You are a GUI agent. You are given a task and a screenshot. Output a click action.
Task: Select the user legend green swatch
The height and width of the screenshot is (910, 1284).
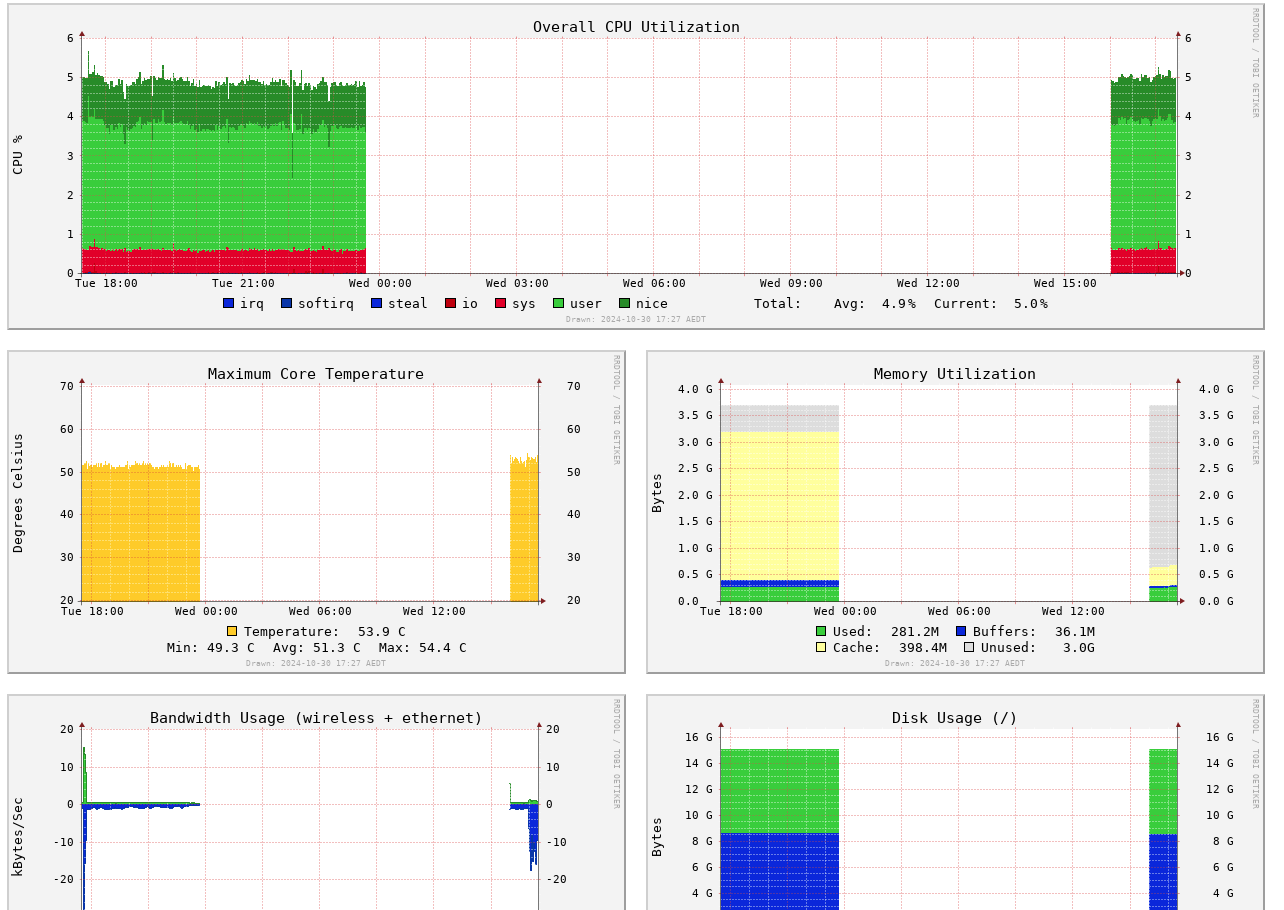click(x=558, y=303)
